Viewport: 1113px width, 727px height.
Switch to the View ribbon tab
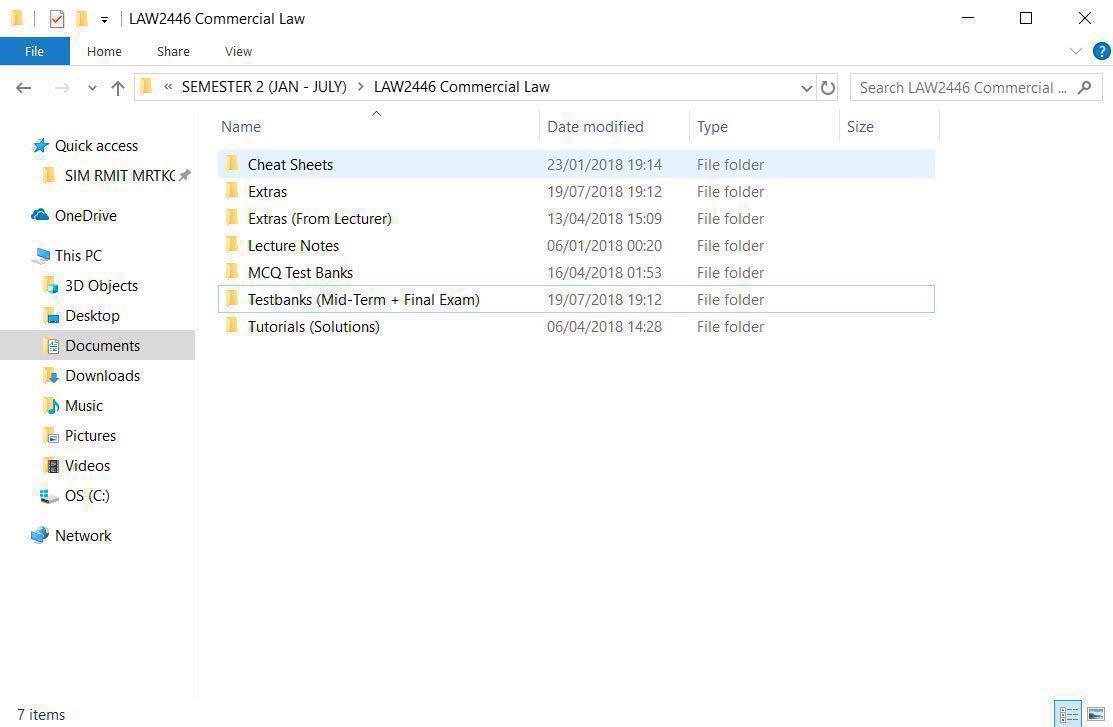click(238, 51)
